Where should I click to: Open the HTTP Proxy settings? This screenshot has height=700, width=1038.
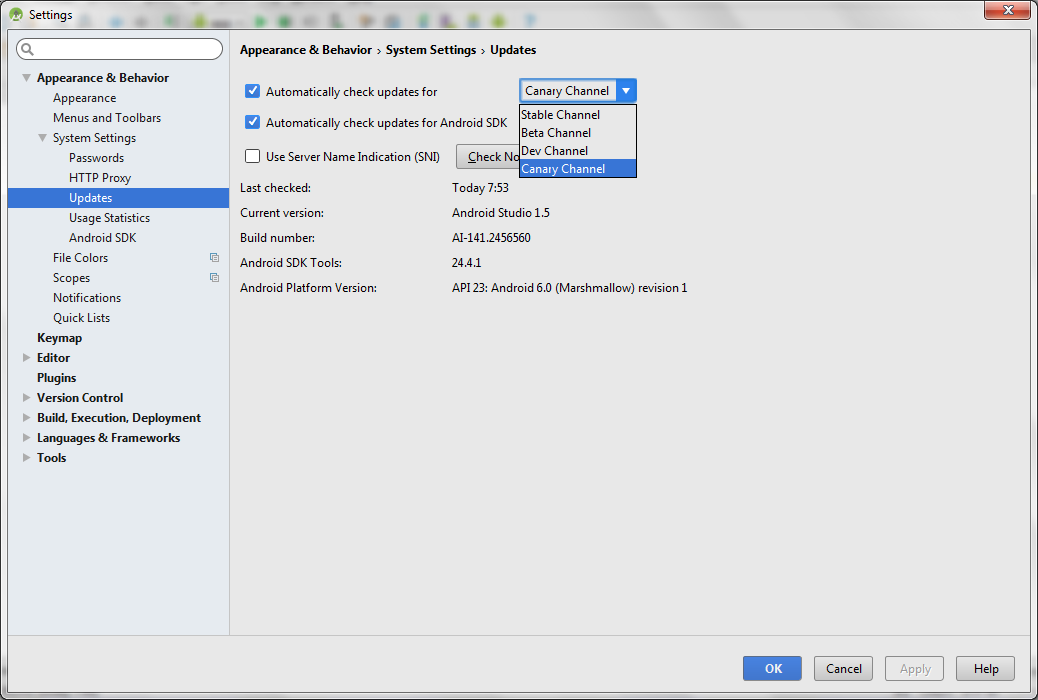tap(100, 177)
